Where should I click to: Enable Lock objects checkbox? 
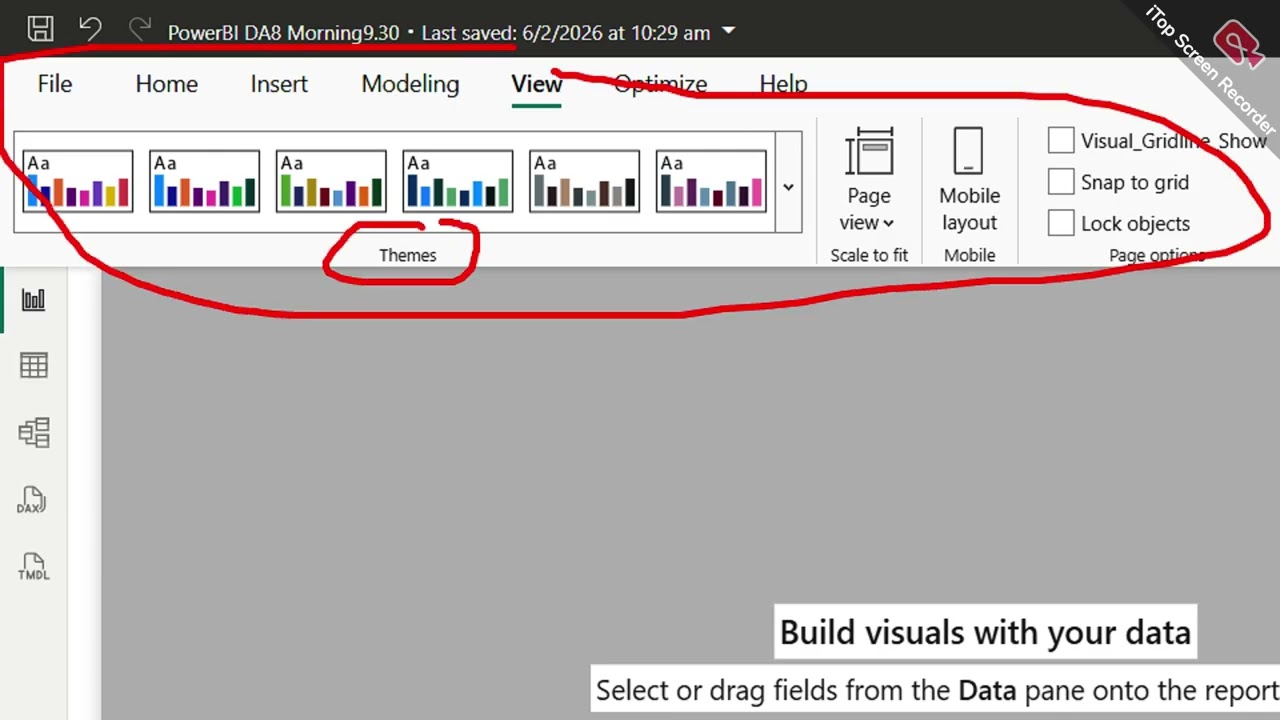coord(1061,223)
